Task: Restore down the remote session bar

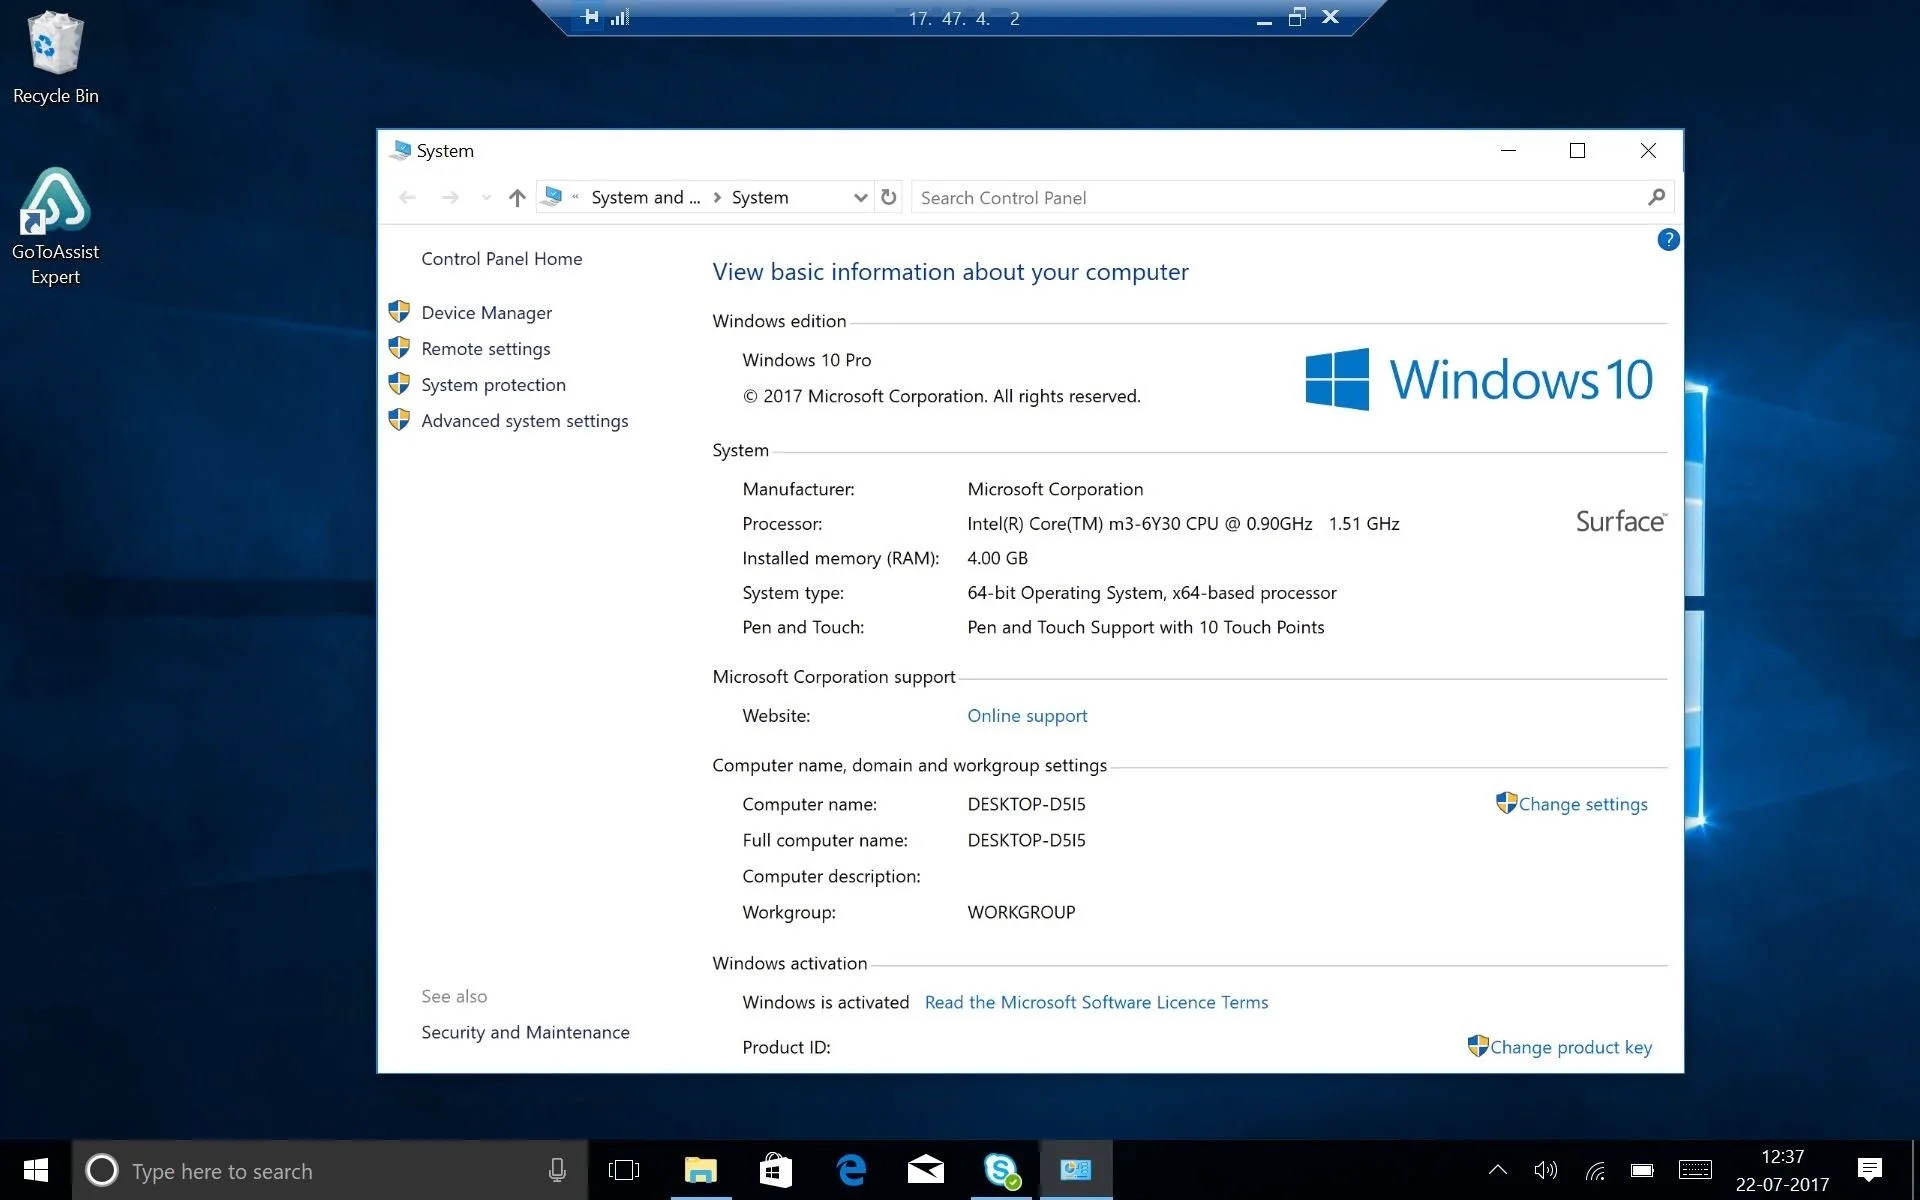Action: (1297, 17)
